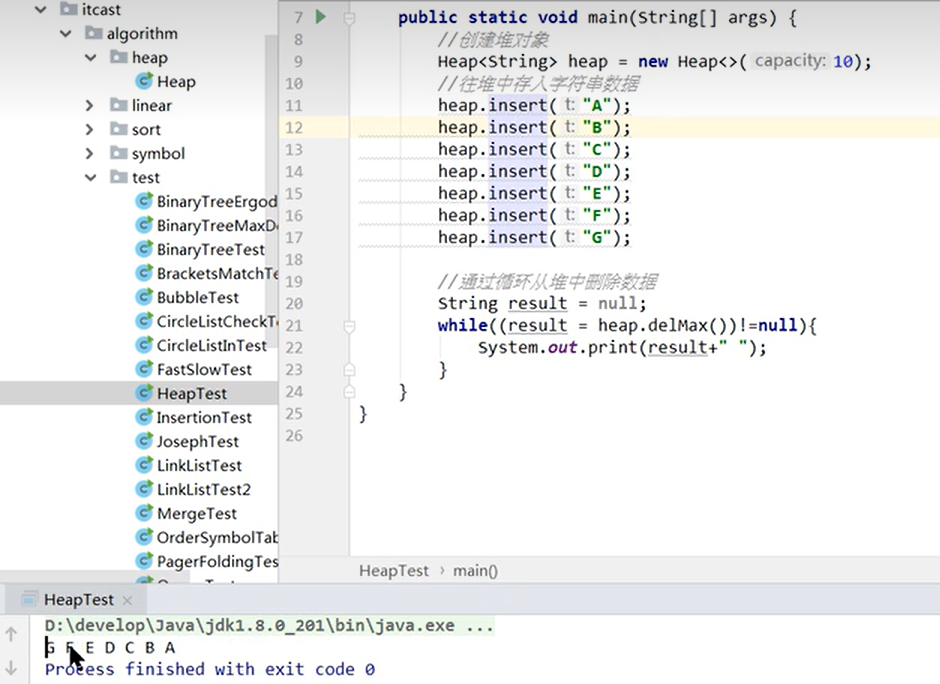Click the HeapTest class icon
The width and height of the screenshot is (940, 684).
[x=144, y=393]
